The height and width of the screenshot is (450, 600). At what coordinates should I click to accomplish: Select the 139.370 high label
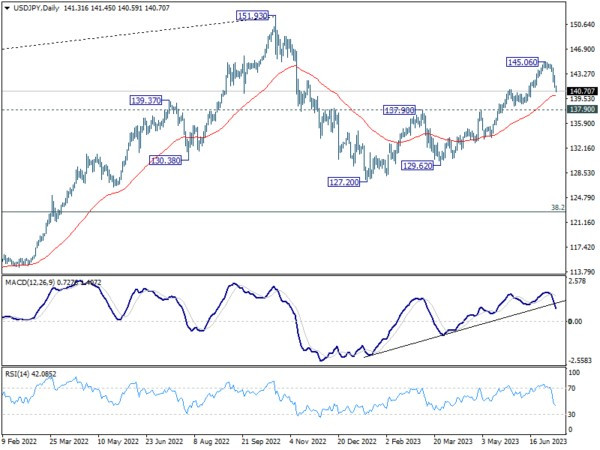[x=145, y=101]
